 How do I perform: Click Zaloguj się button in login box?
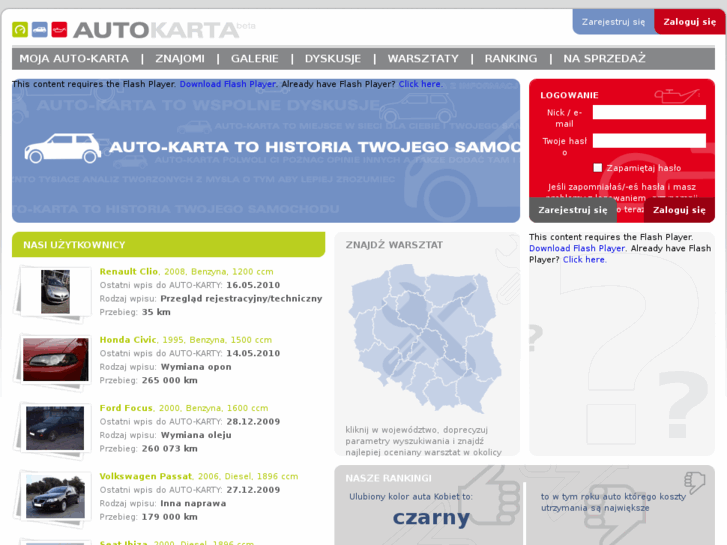click(679, 210)
